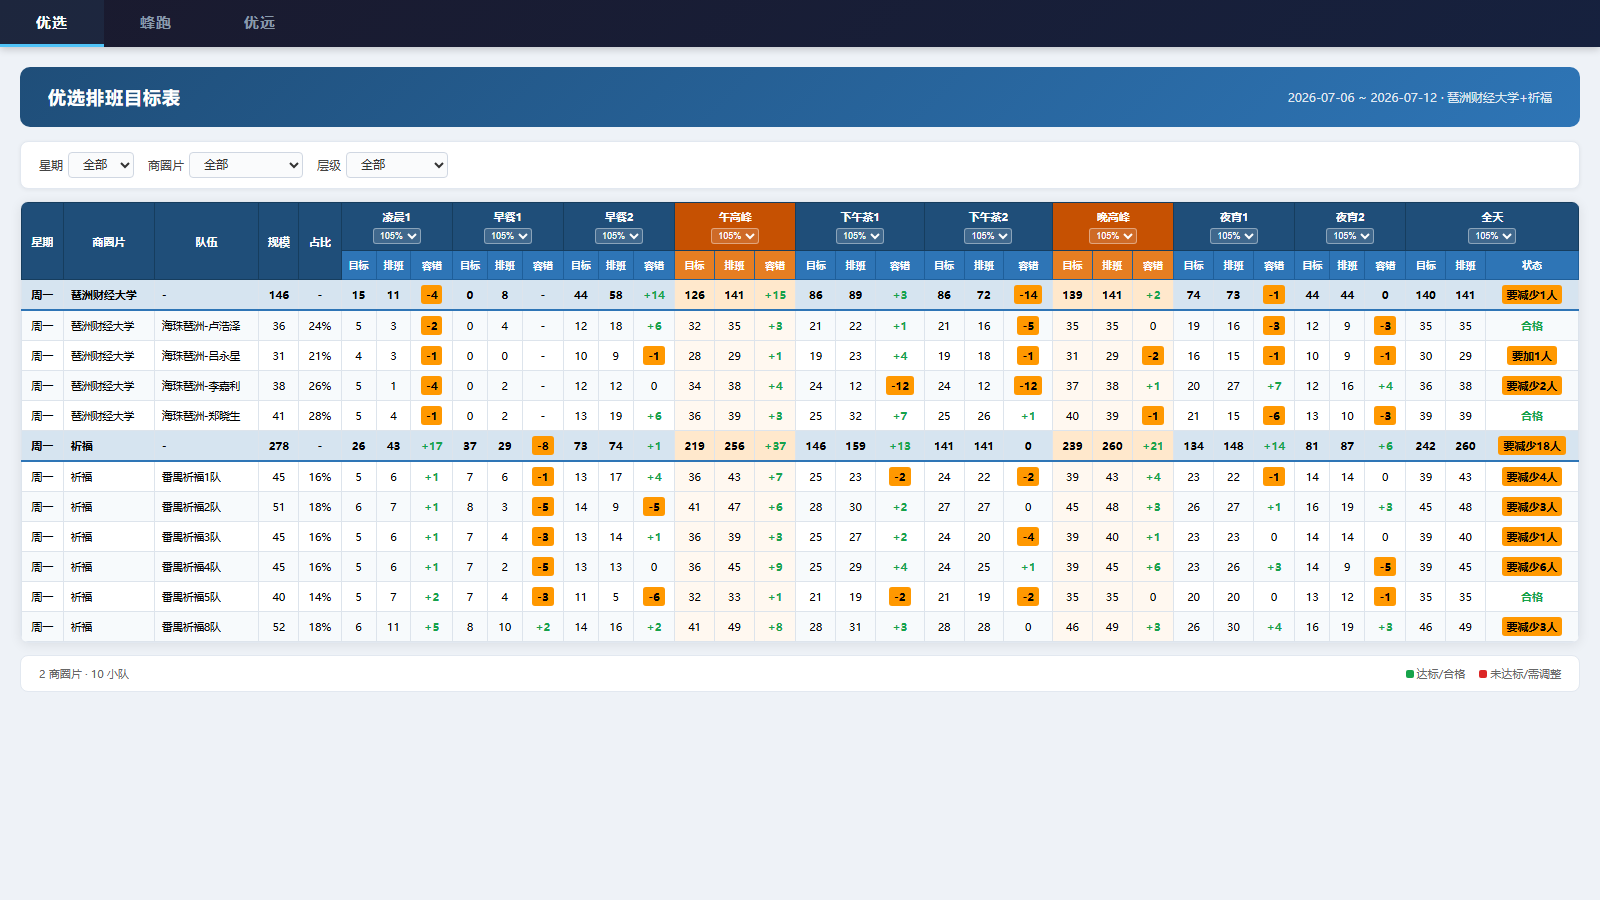
Task: Click the 晚高峰 header label
Action: pos(1113,217)
